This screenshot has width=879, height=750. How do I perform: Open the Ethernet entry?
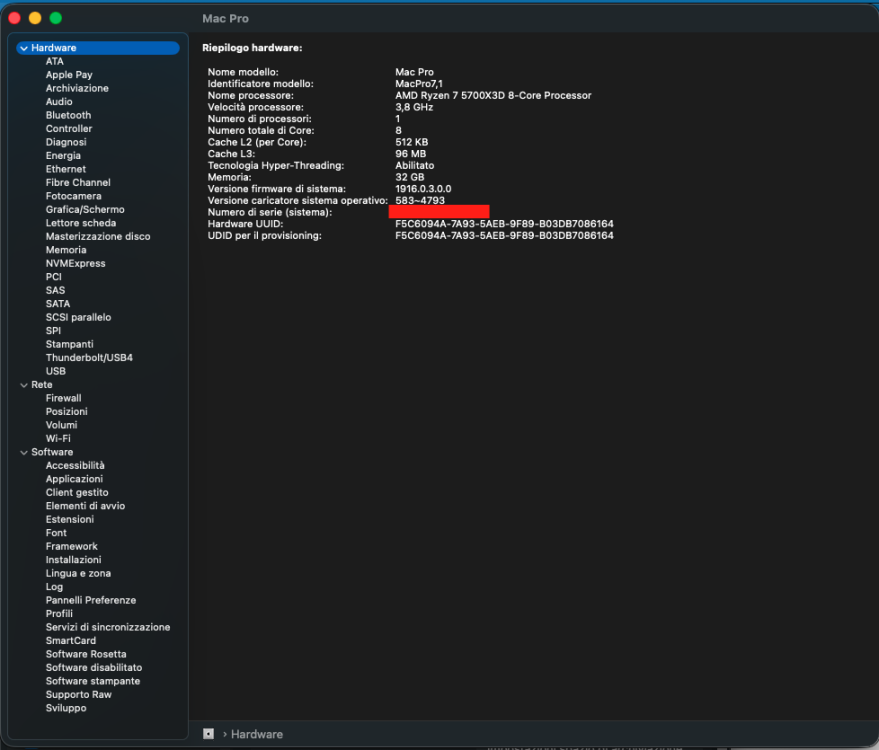[x=66, y=169]
